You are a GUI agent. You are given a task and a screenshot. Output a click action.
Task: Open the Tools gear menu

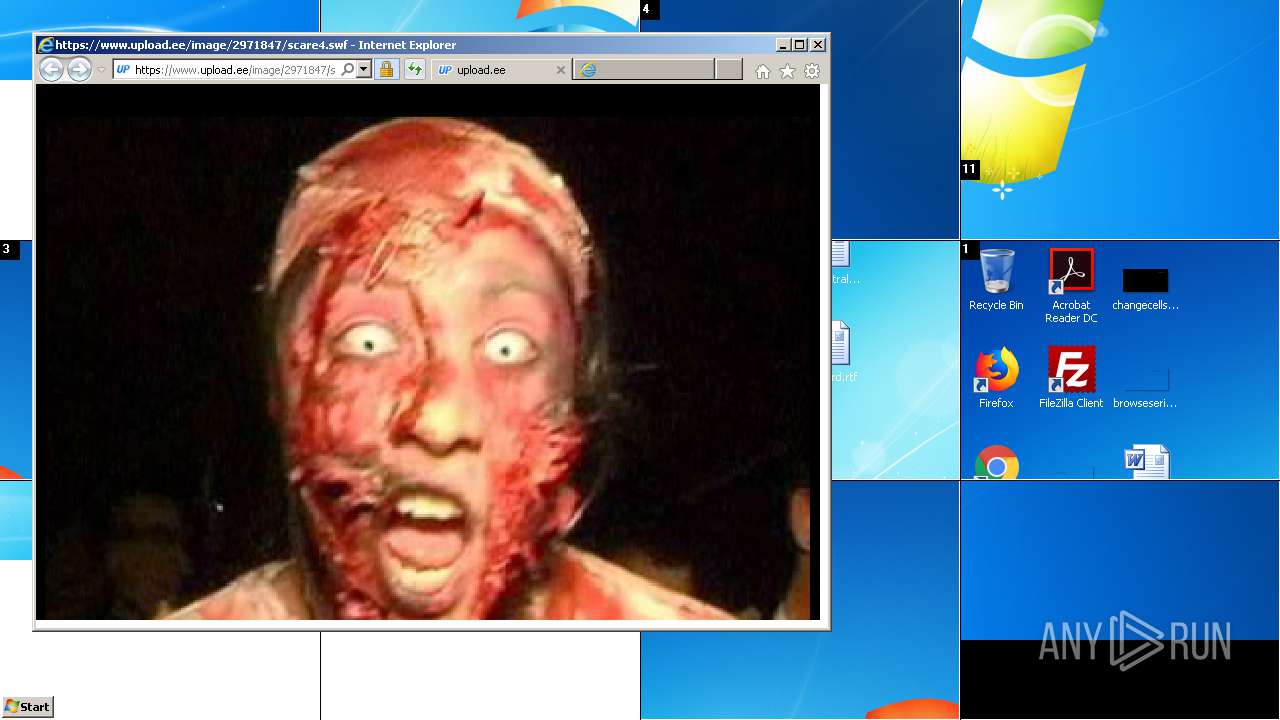[812, 71]
